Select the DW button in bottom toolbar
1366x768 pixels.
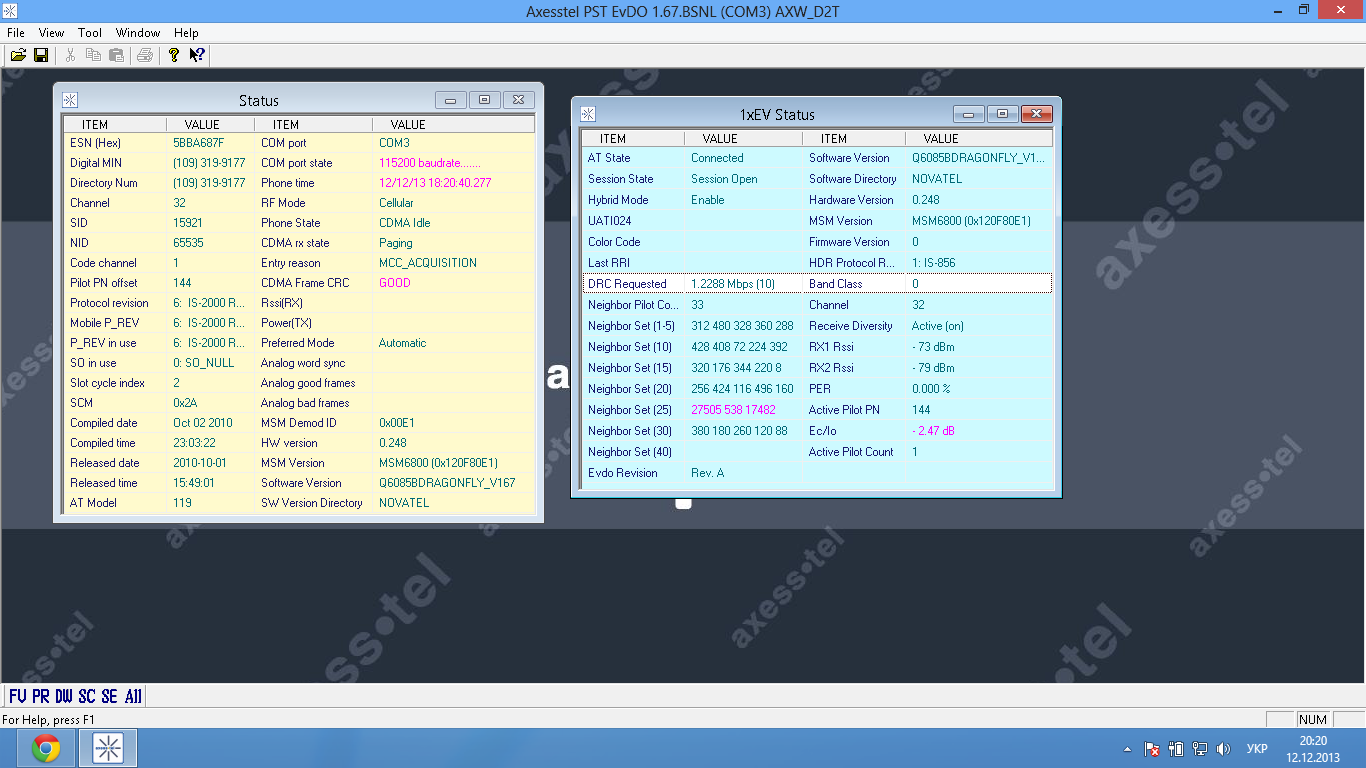[x=64, y=696]
